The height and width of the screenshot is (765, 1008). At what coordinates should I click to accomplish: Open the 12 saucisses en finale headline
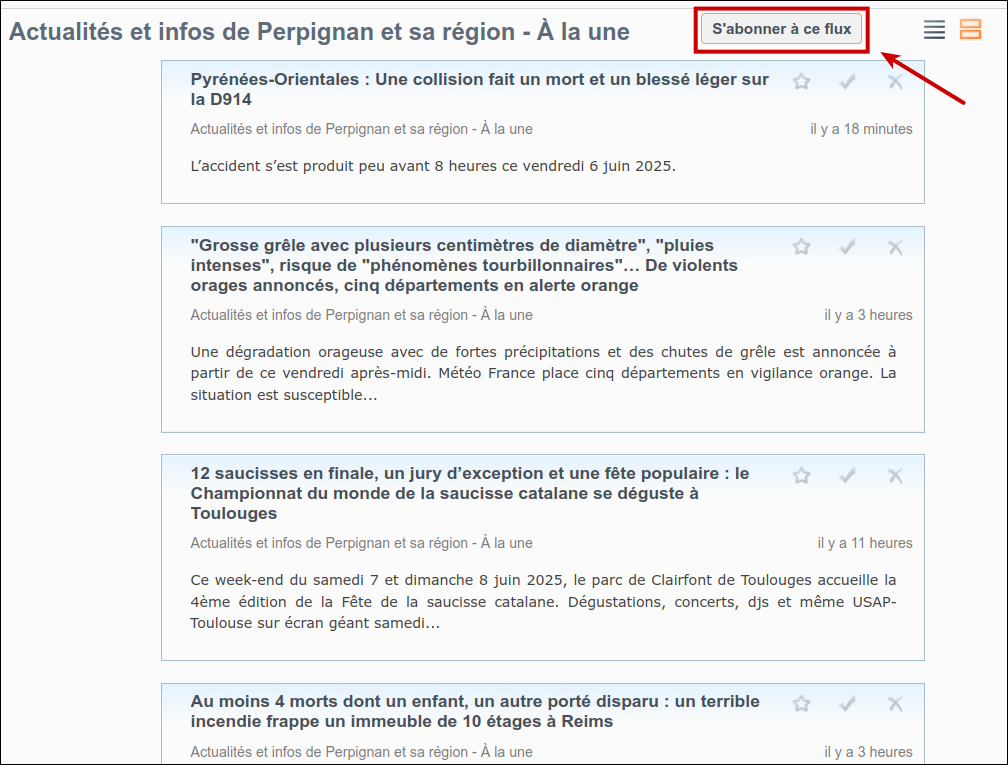pyautogui.click(x=470, y=493)
